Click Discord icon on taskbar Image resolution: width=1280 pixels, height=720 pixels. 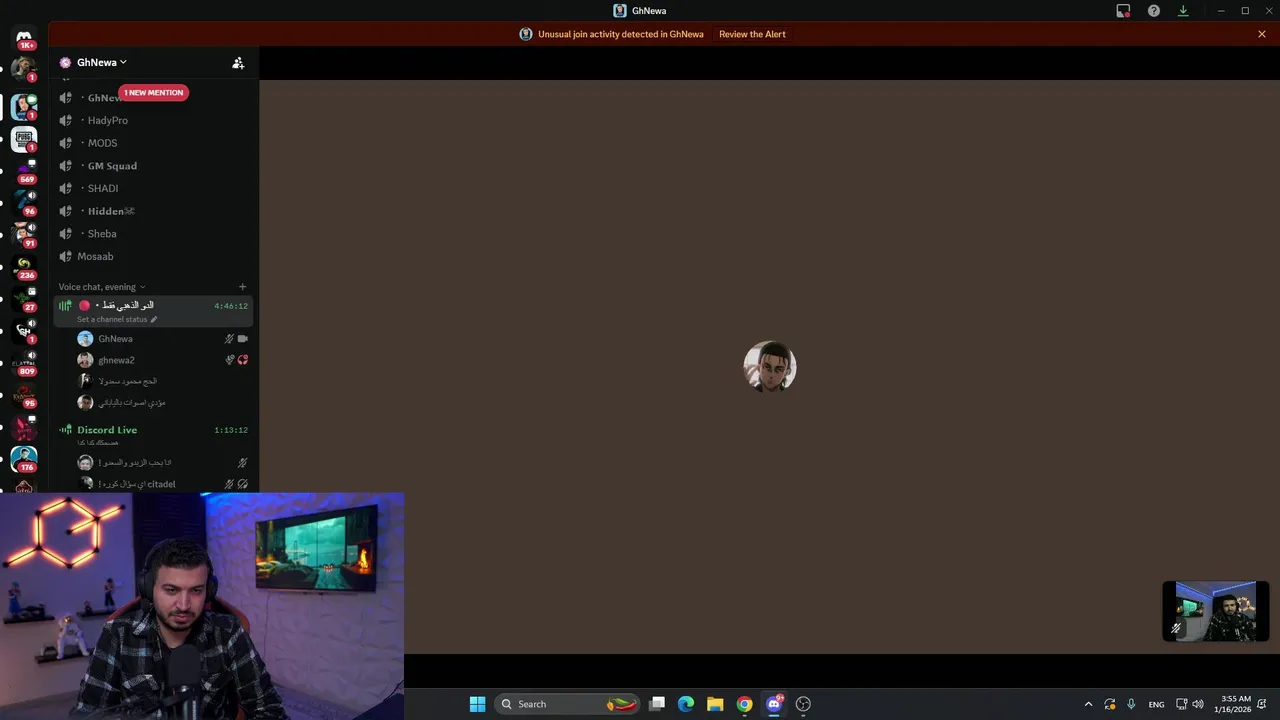(773, 704)
